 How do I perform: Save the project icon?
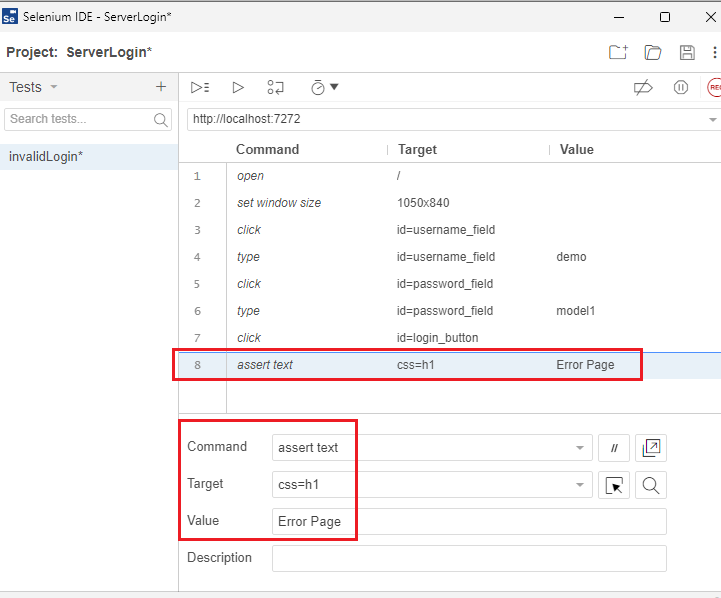point(687,52)
